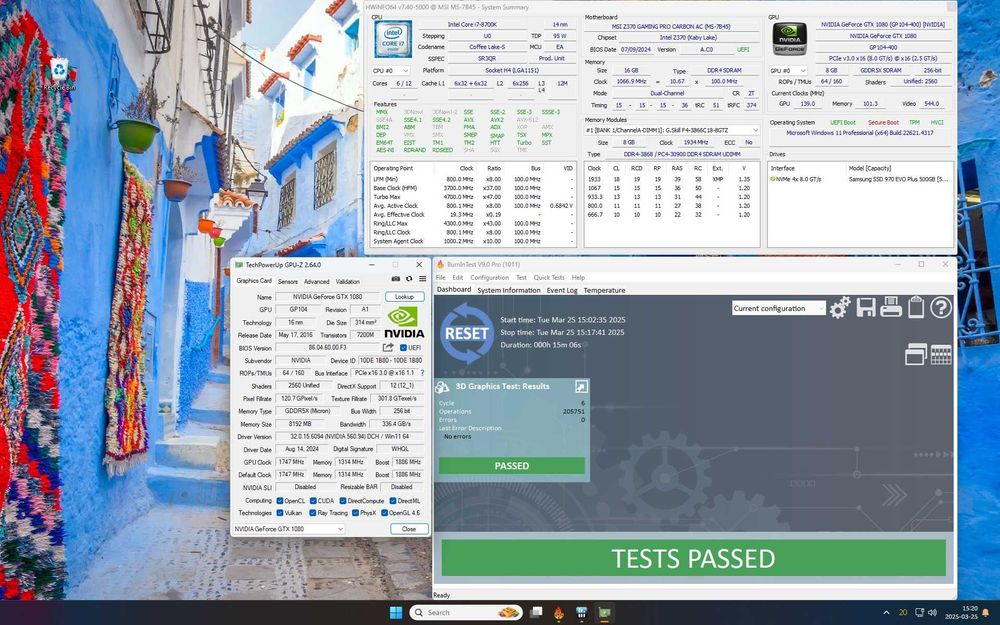Click the HWiNFO icon on the taskbar

(582, 613)
